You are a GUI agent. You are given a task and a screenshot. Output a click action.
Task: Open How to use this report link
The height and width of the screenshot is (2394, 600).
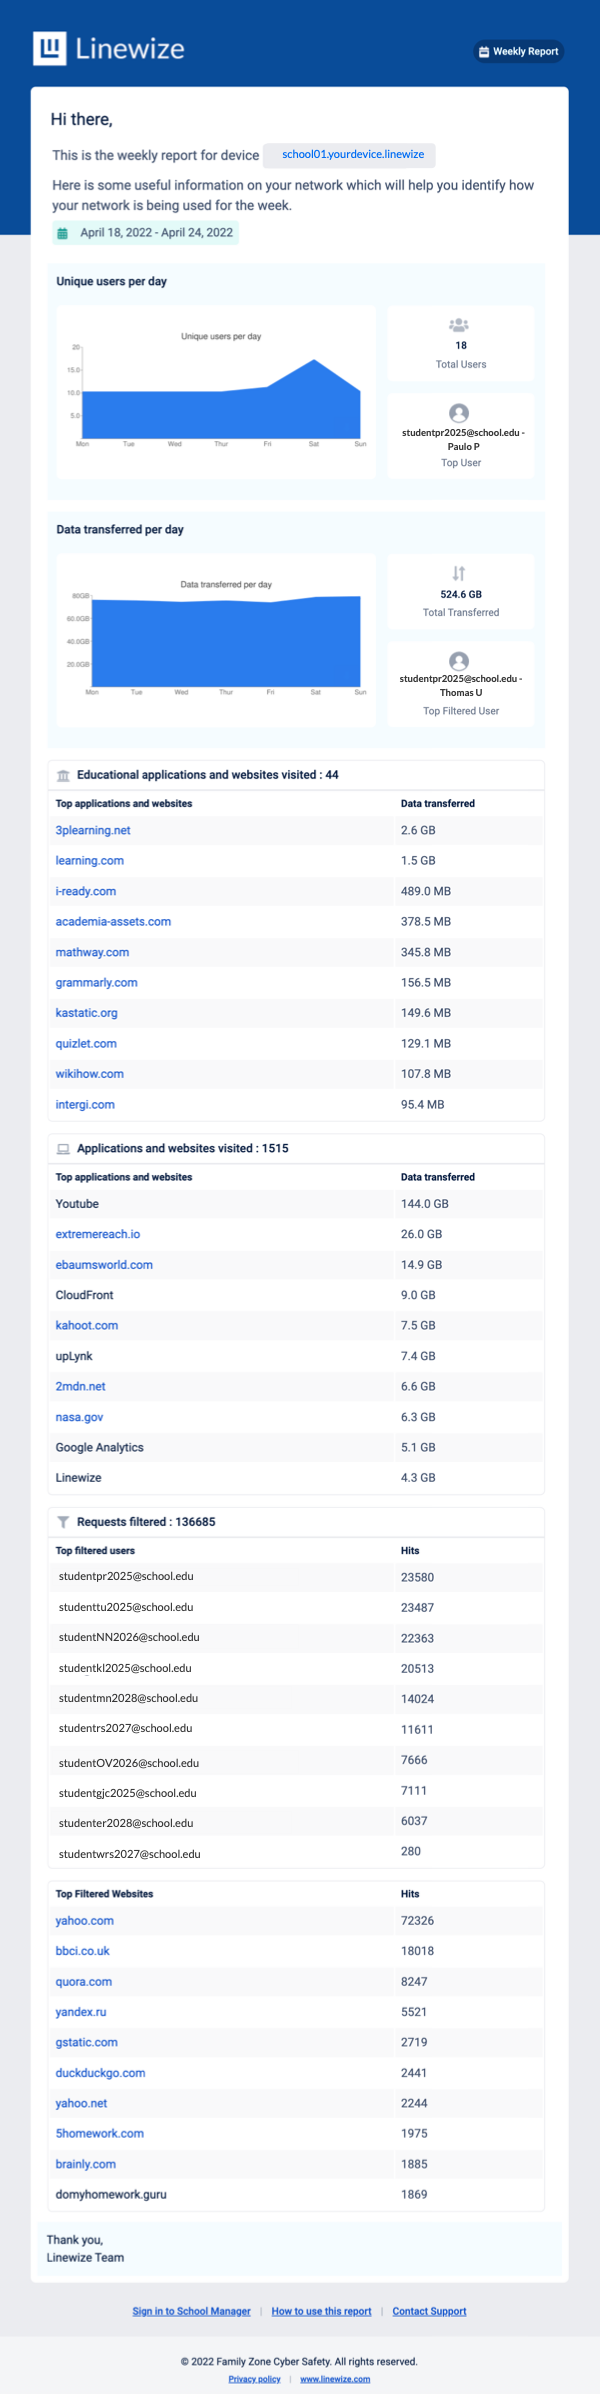click(x=322, y=2312)
